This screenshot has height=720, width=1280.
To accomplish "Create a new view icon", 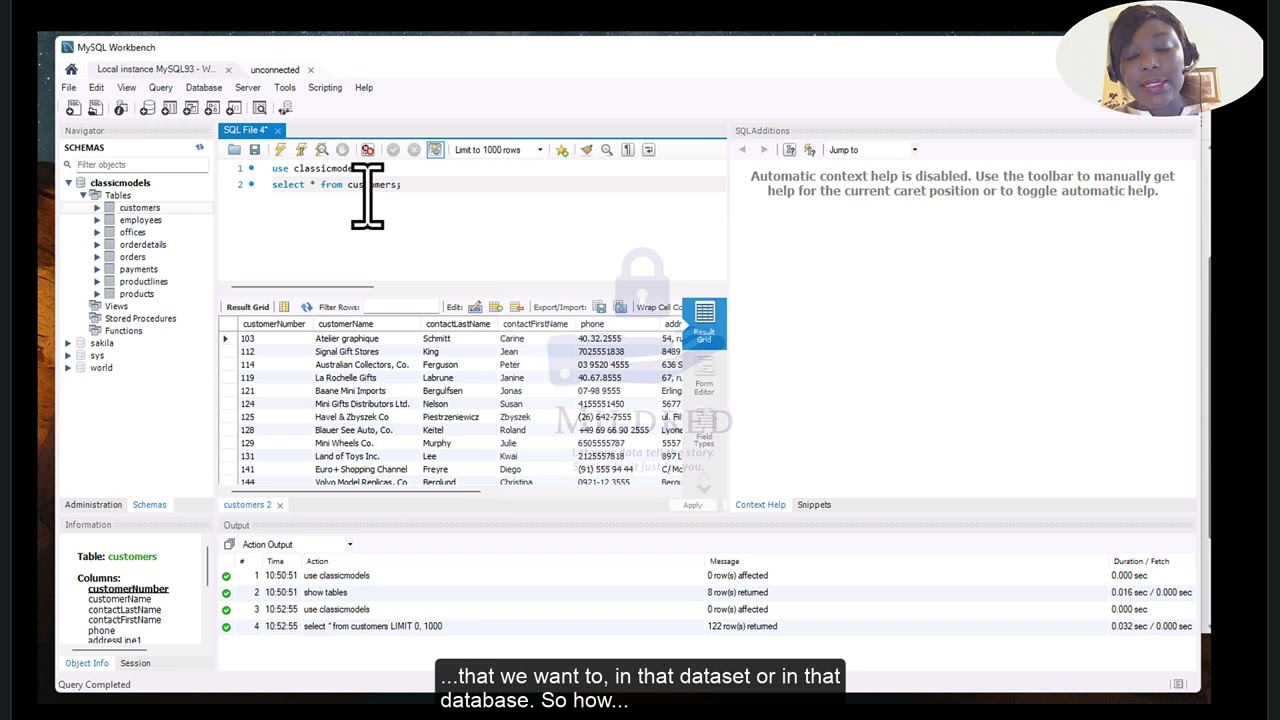I will point(191,108).
